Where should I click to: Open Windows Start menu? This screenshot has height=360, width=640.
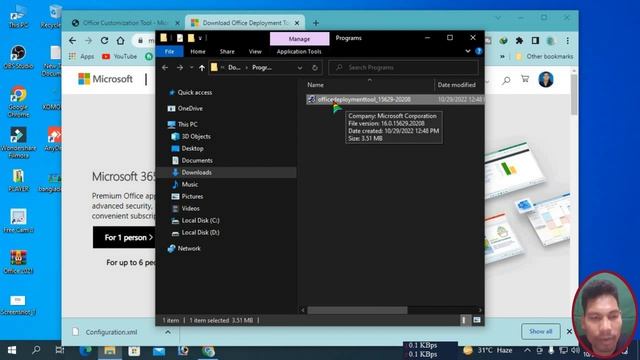click(12, 350)
